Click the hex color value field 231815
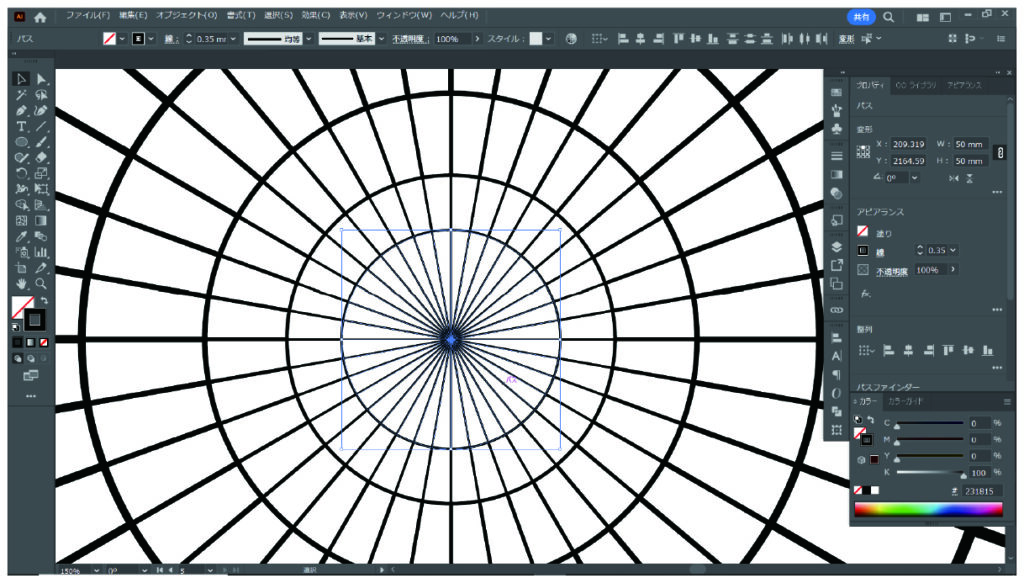Viewport: 1024px width, 583px height. [982, 491]
